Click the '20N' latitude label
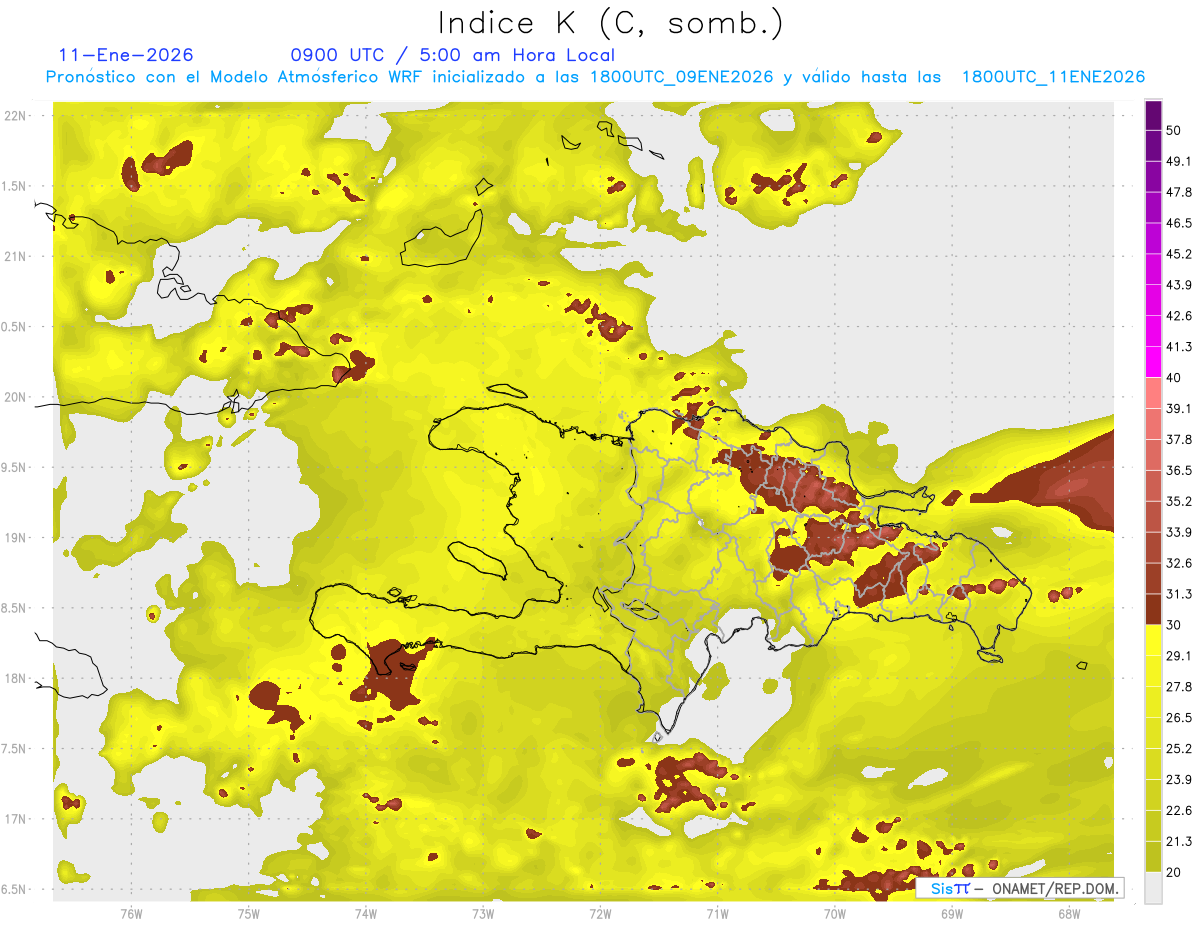Image resolution: width=1200 pixels, height=927 pixels. point(17,397)
